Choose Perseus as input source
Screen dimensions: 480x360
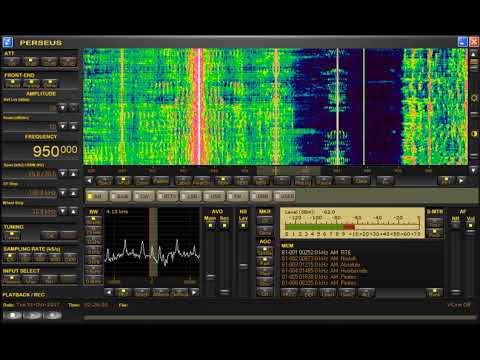click(12, 279)
